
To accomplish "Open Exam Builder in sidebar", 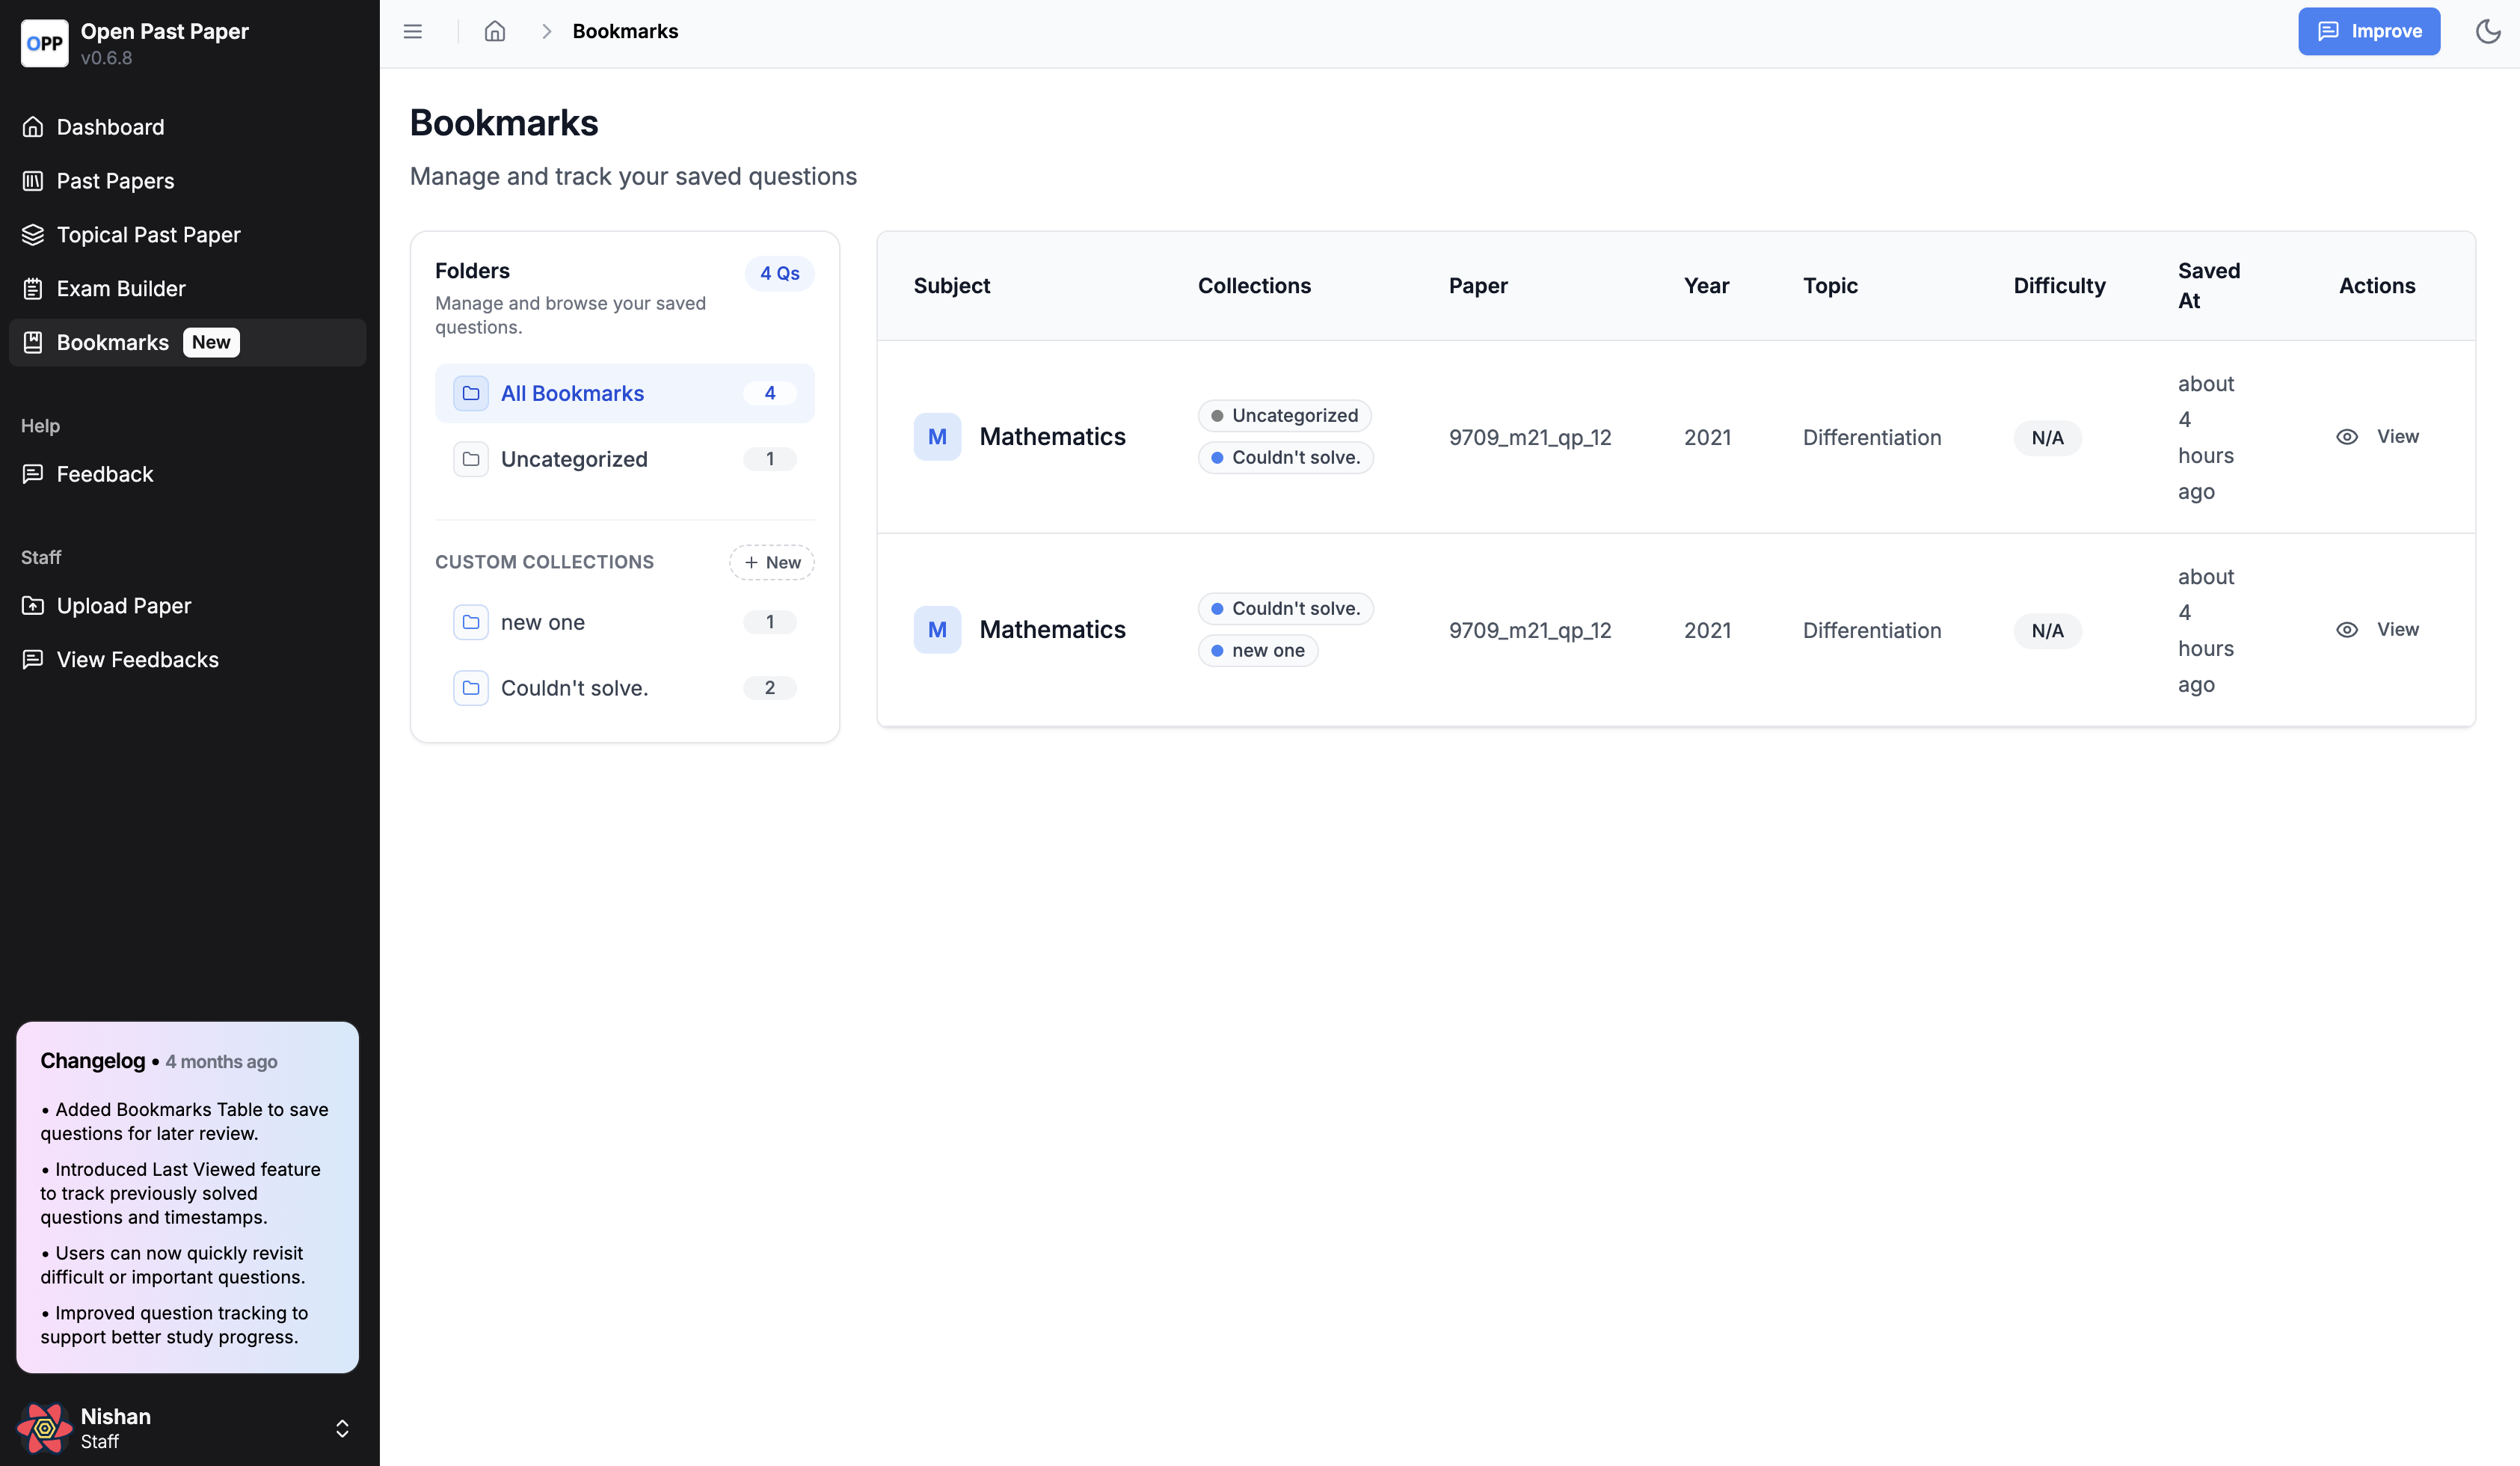I will click(x=188, y=289).
